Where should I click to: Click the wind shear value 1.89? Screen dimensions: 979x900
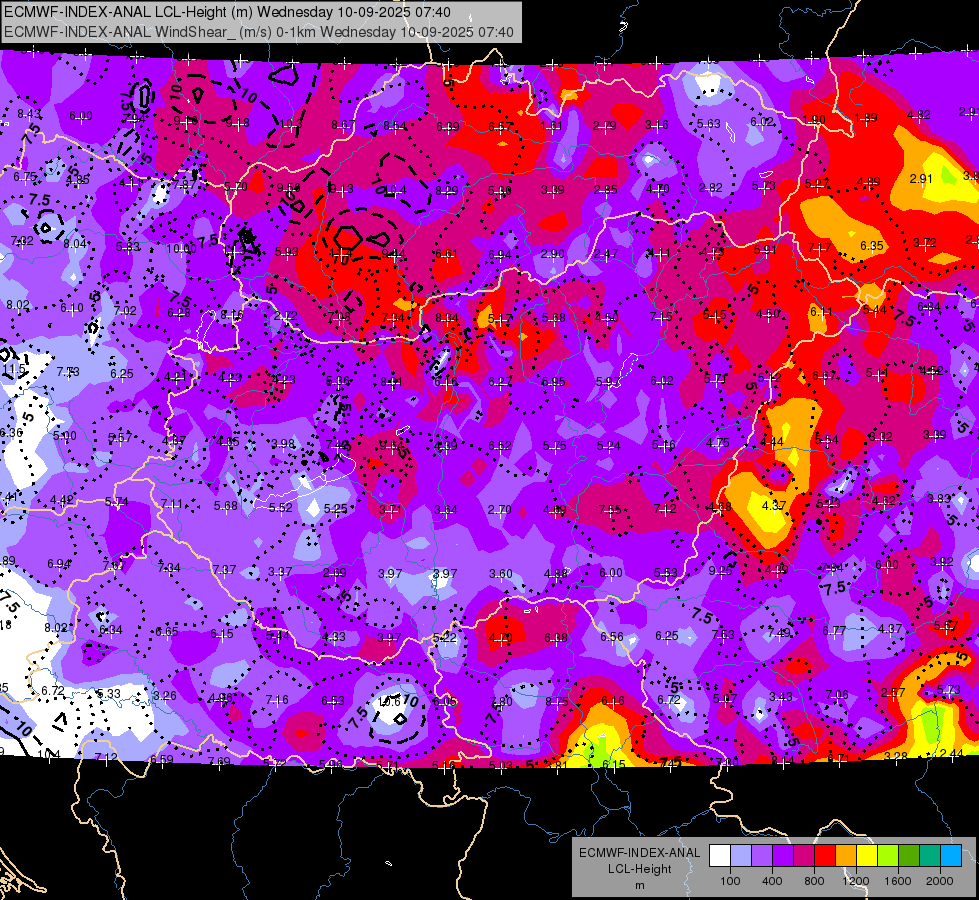point(866,117)
